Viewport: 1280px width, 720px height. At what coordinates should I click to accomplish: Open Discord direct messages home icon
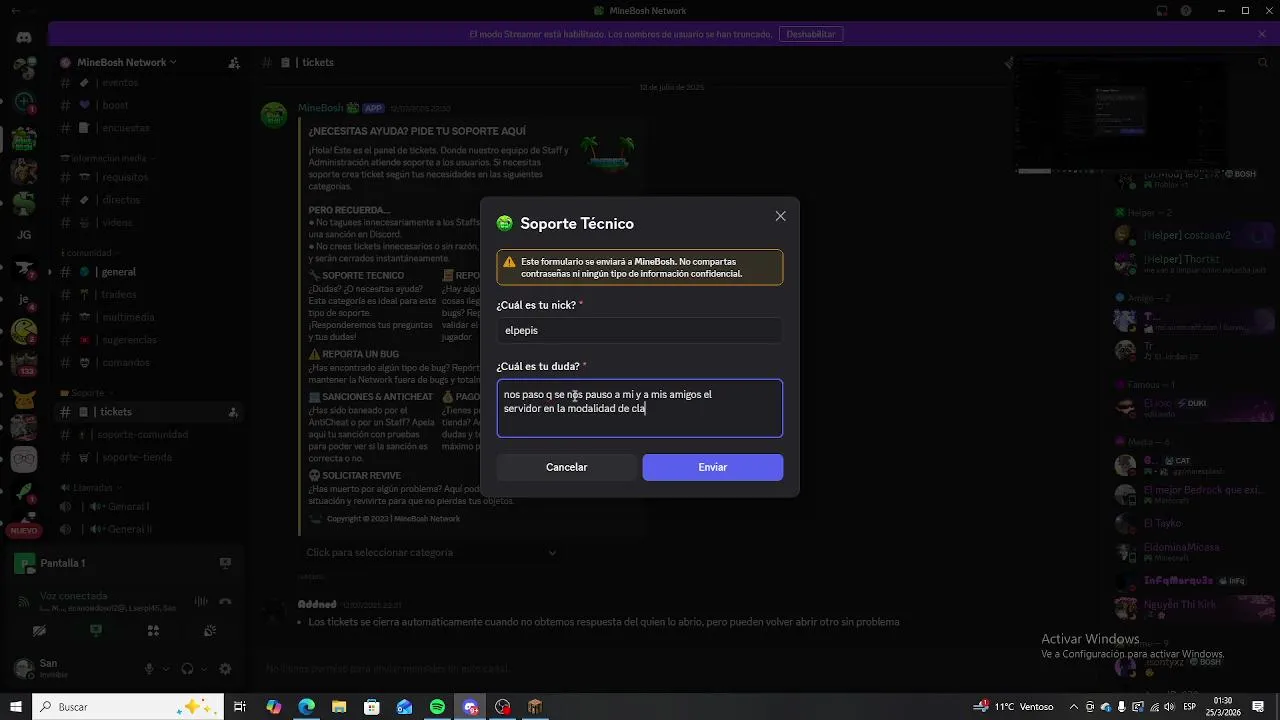pyautogui.click(x=24, y=37)
